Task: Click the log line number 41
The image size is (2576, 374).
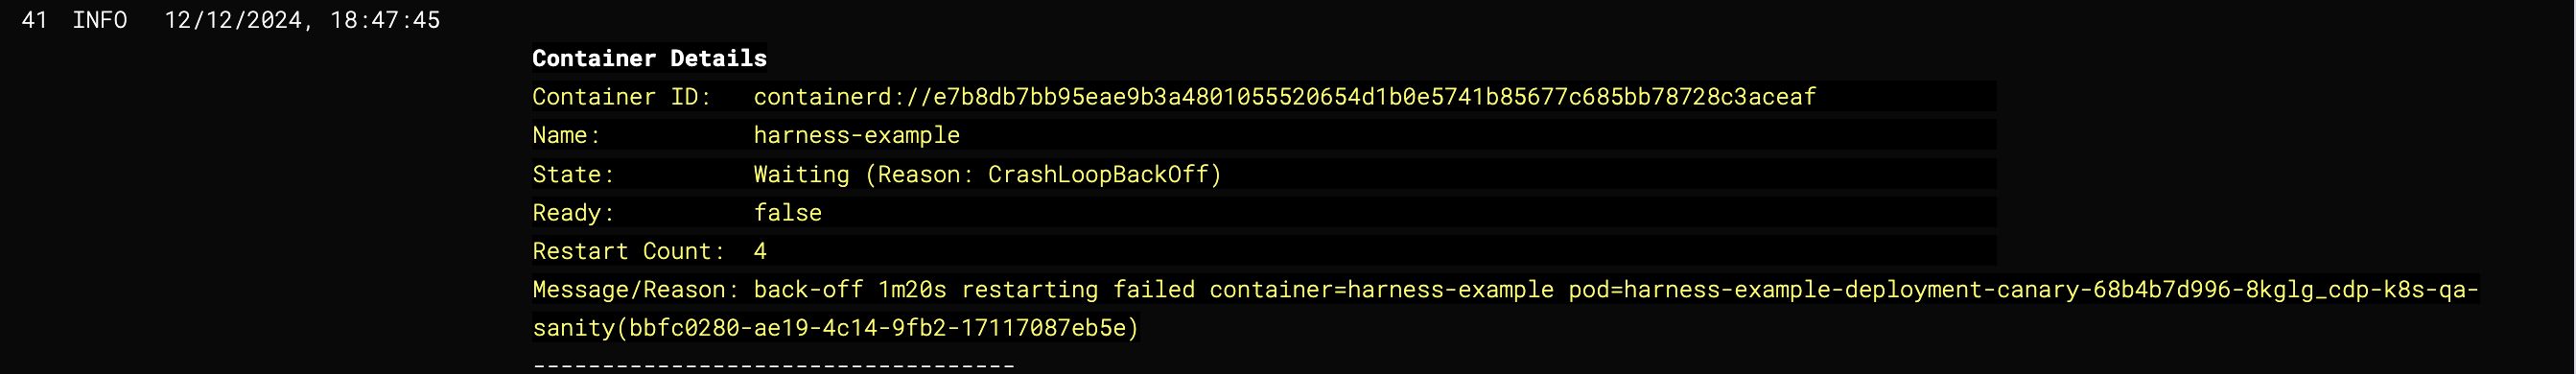Action: coord(34,20)
